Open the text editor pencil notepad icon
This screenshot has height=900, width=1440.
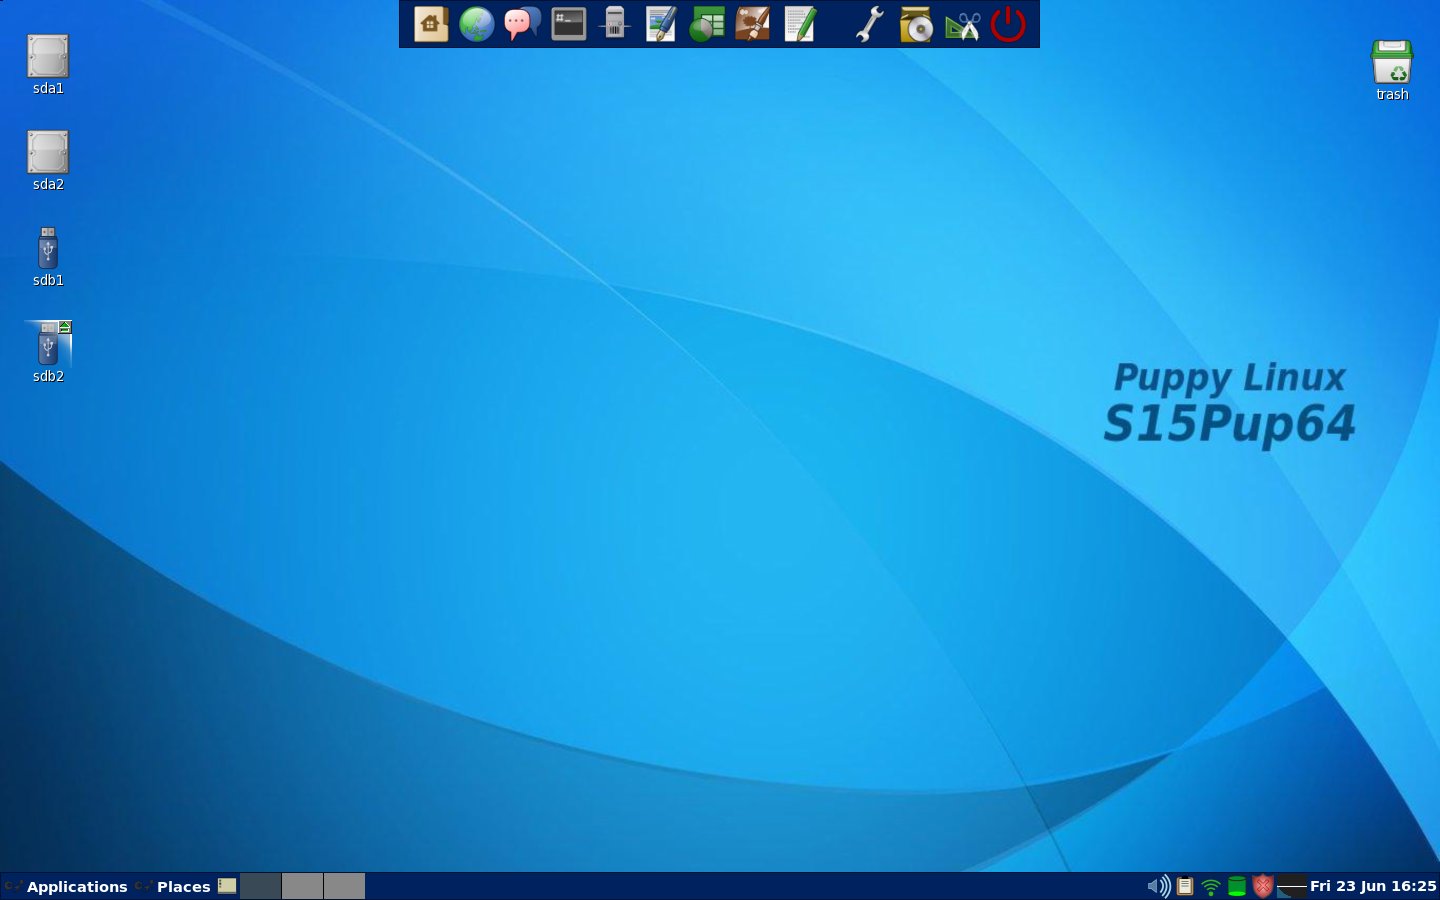[800, 24]
